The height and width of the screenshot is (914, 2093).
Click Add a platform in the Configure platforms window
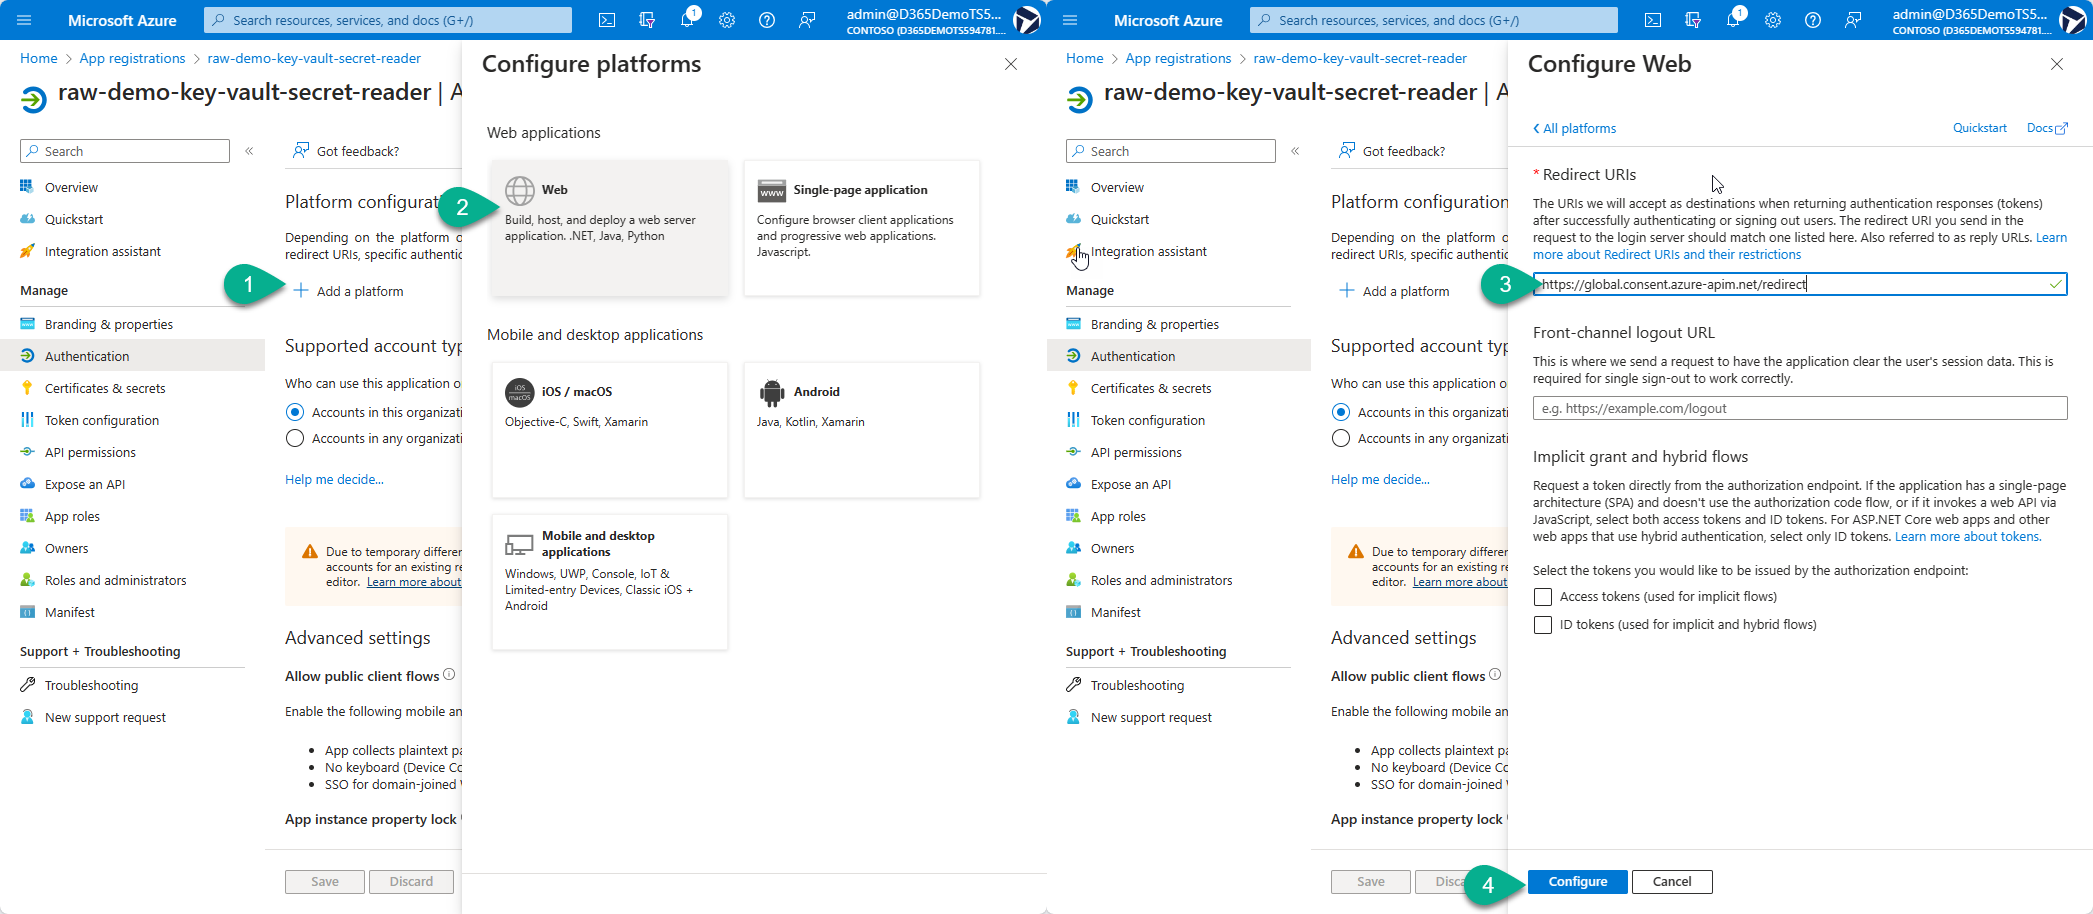point(349,291)
